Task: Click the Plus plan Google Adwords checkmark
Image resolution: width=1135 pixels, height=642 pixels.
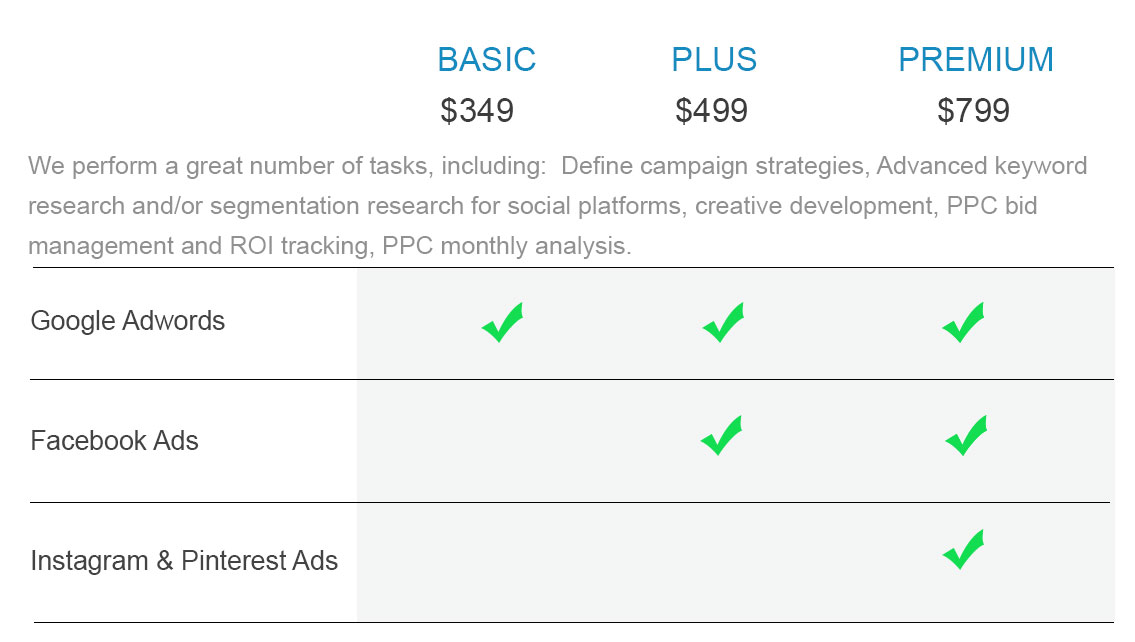Action: (723, 322)
